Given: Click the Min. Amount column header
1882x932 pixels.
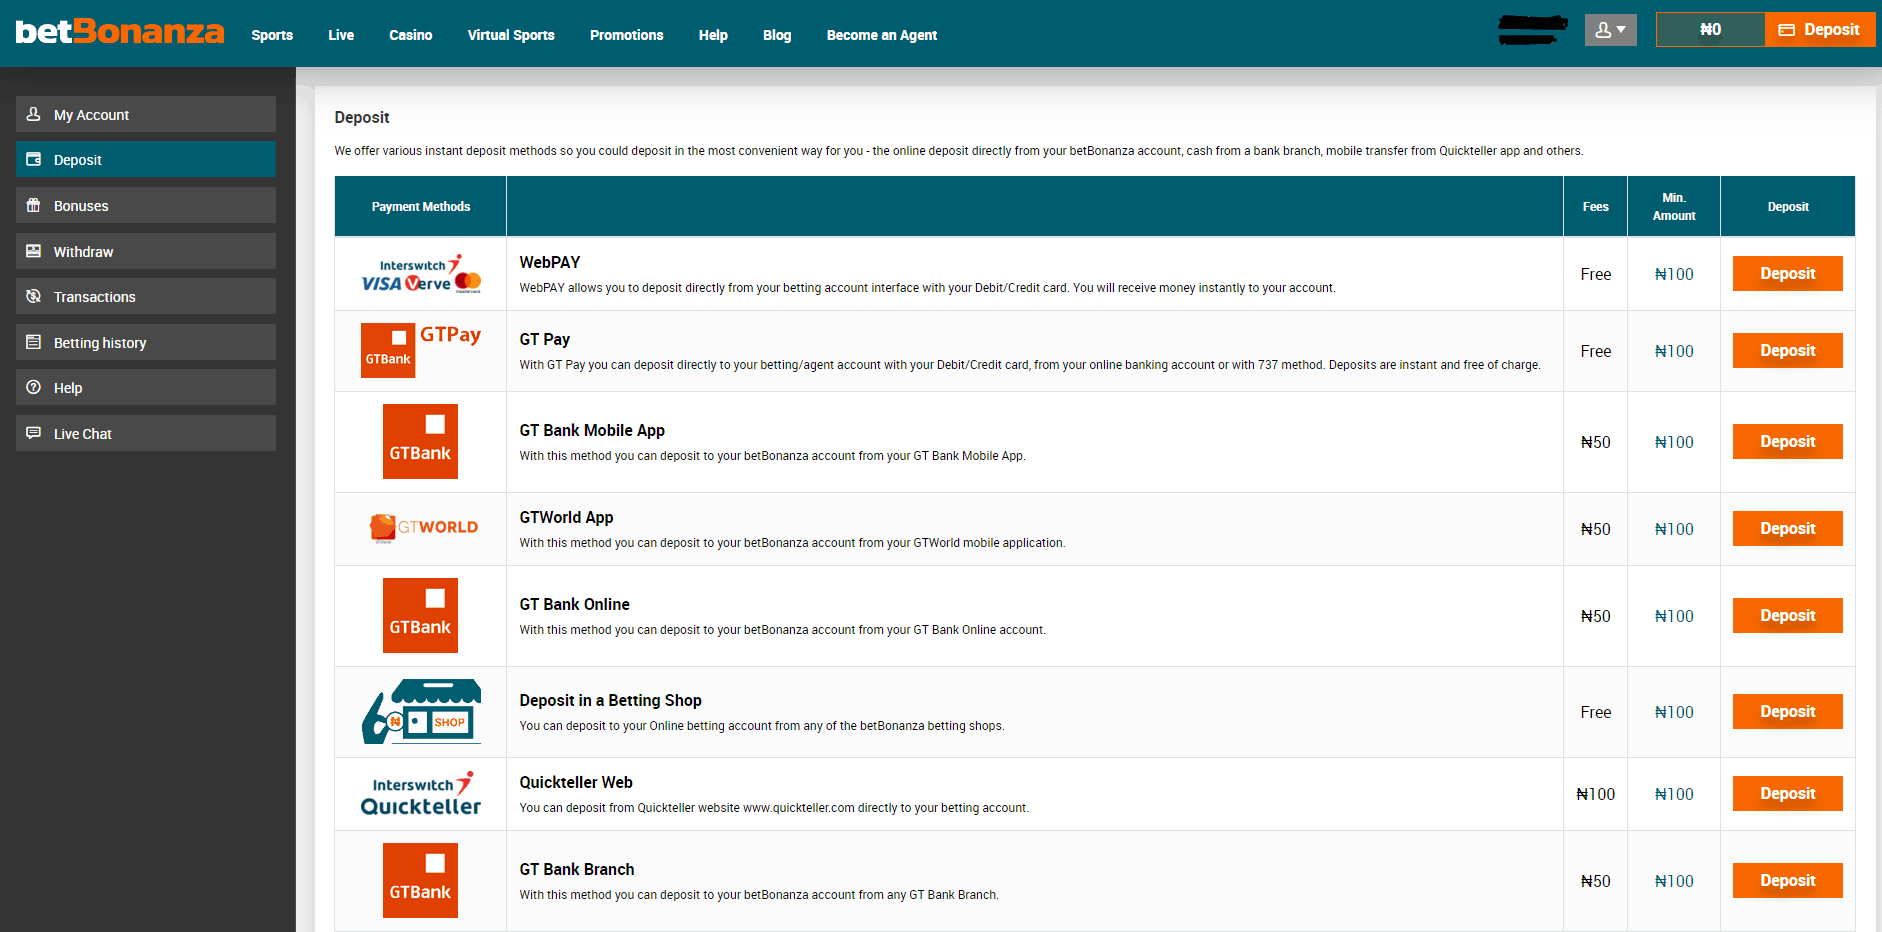Looking at the screenshot, I should tap(1674, 207).
